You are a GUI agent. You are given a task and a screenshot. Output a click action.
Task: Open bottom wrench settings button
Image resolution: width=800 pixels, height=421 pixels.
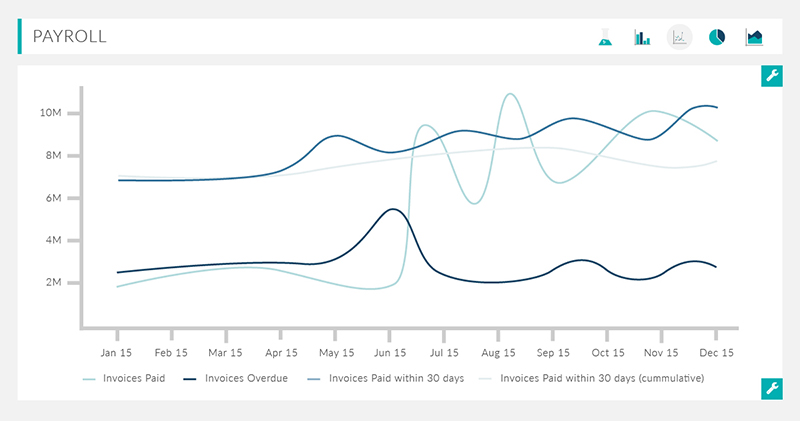[x=772, y=389]
